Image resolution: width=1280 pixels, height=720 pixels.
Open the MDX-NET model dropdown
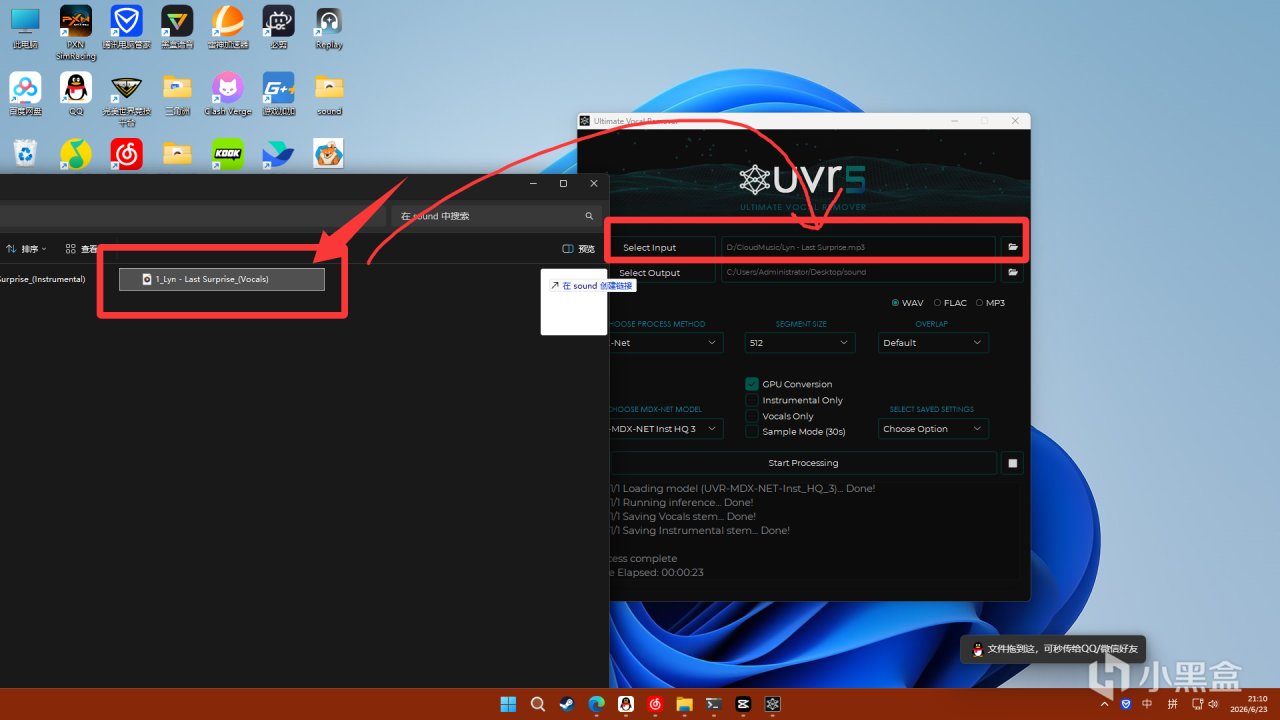[x=665, y=429]
